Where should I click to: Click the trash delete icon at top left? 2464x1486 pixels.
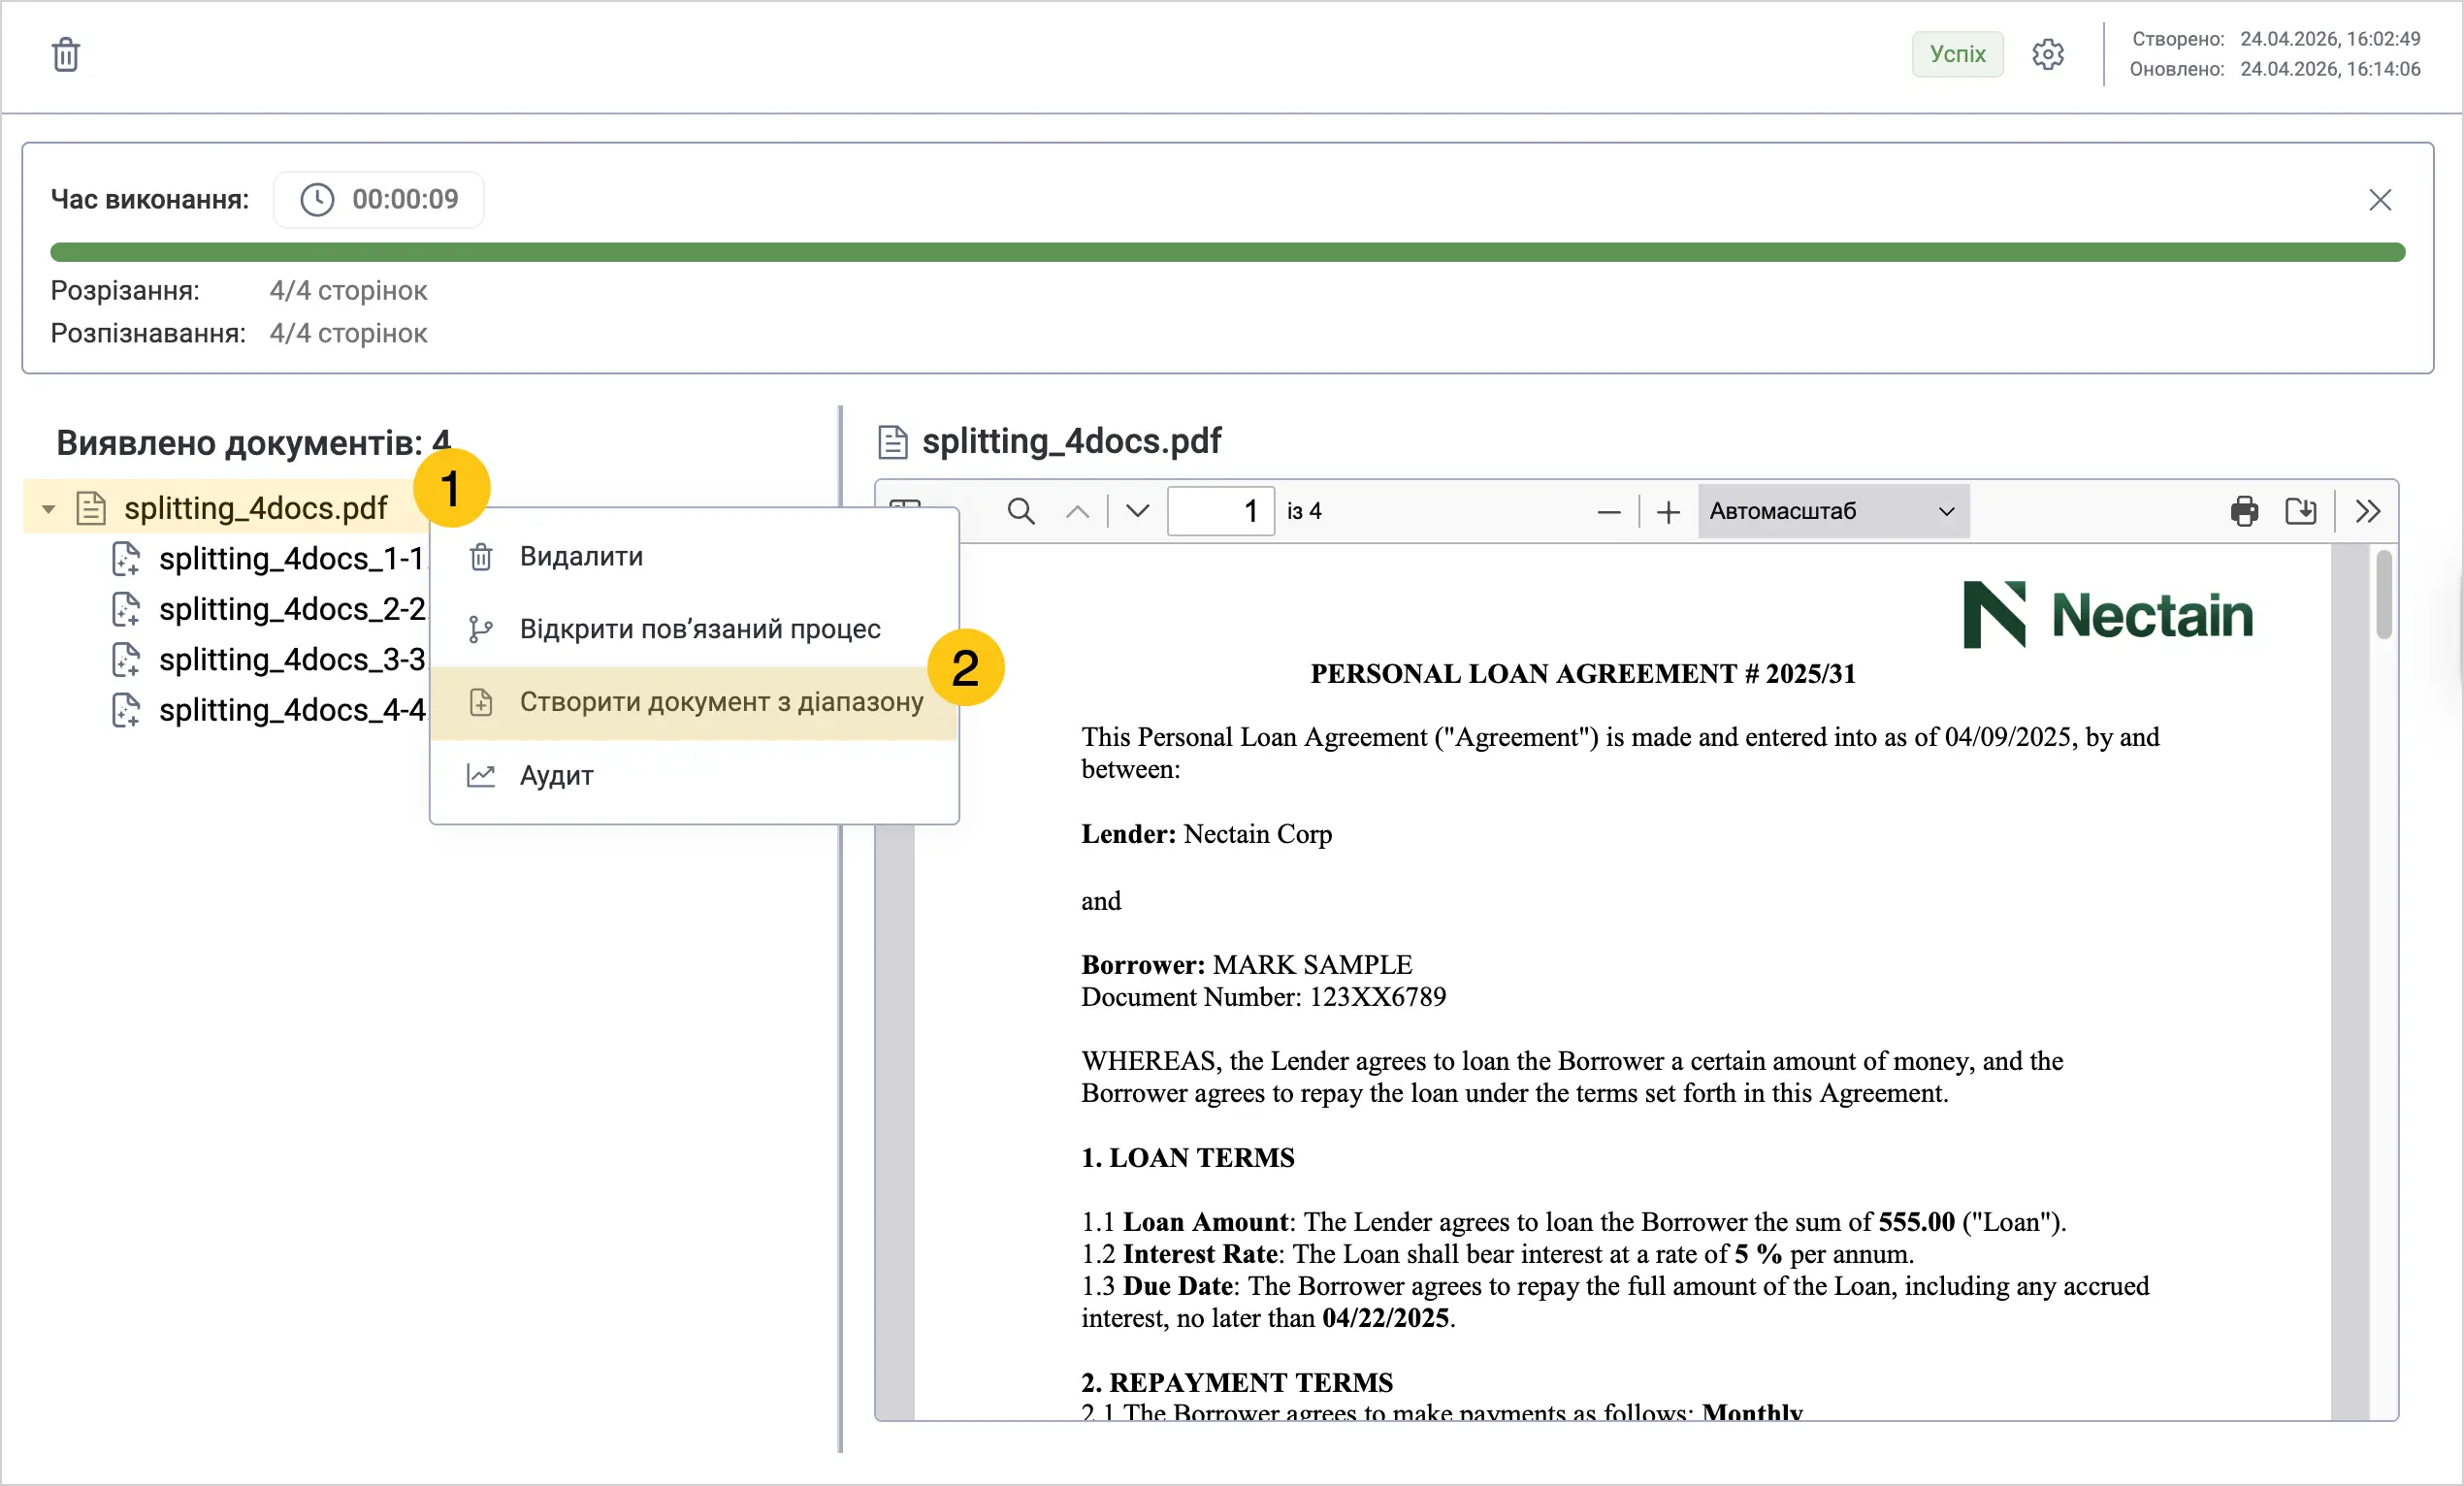[66, 54]
